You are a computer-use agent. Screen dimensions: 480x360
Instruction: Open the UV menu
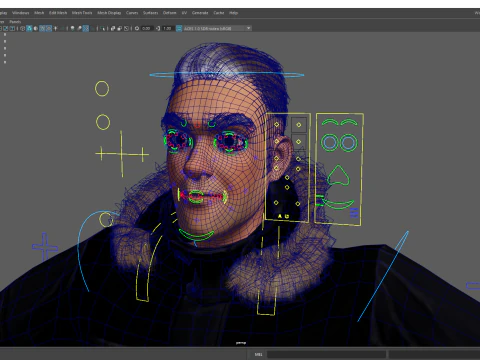point(184,13)
